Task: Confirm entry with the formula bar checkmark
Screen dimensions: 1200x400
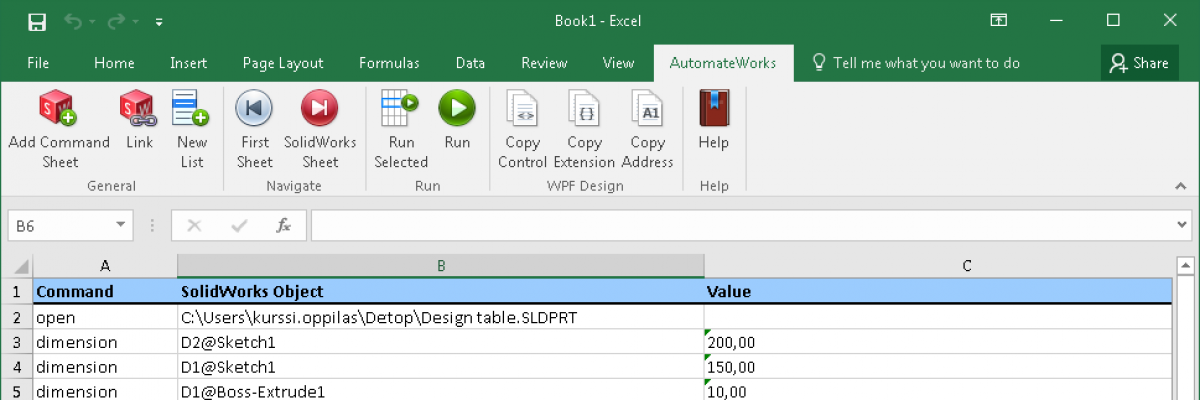Action: click(x=239, y=226)
